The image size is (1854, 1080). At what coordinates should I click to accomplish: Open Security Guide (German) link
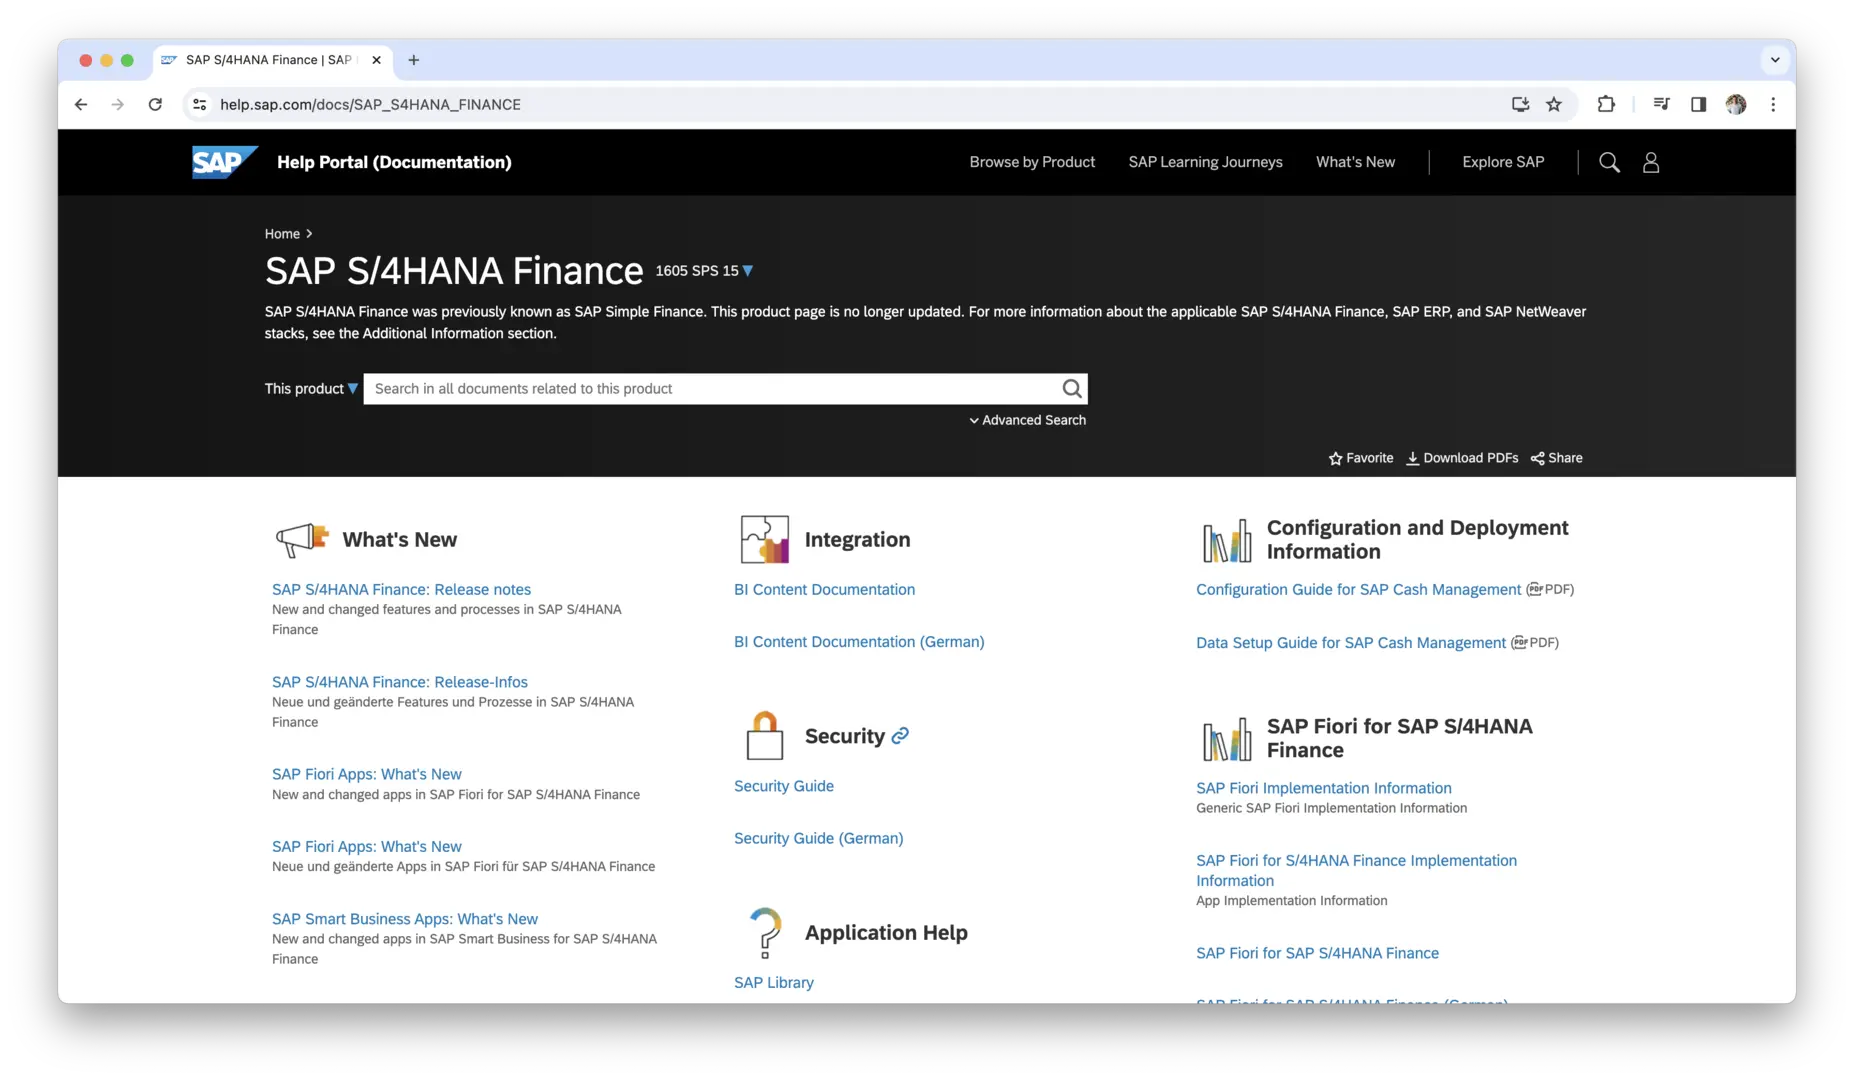click(818, 838)
